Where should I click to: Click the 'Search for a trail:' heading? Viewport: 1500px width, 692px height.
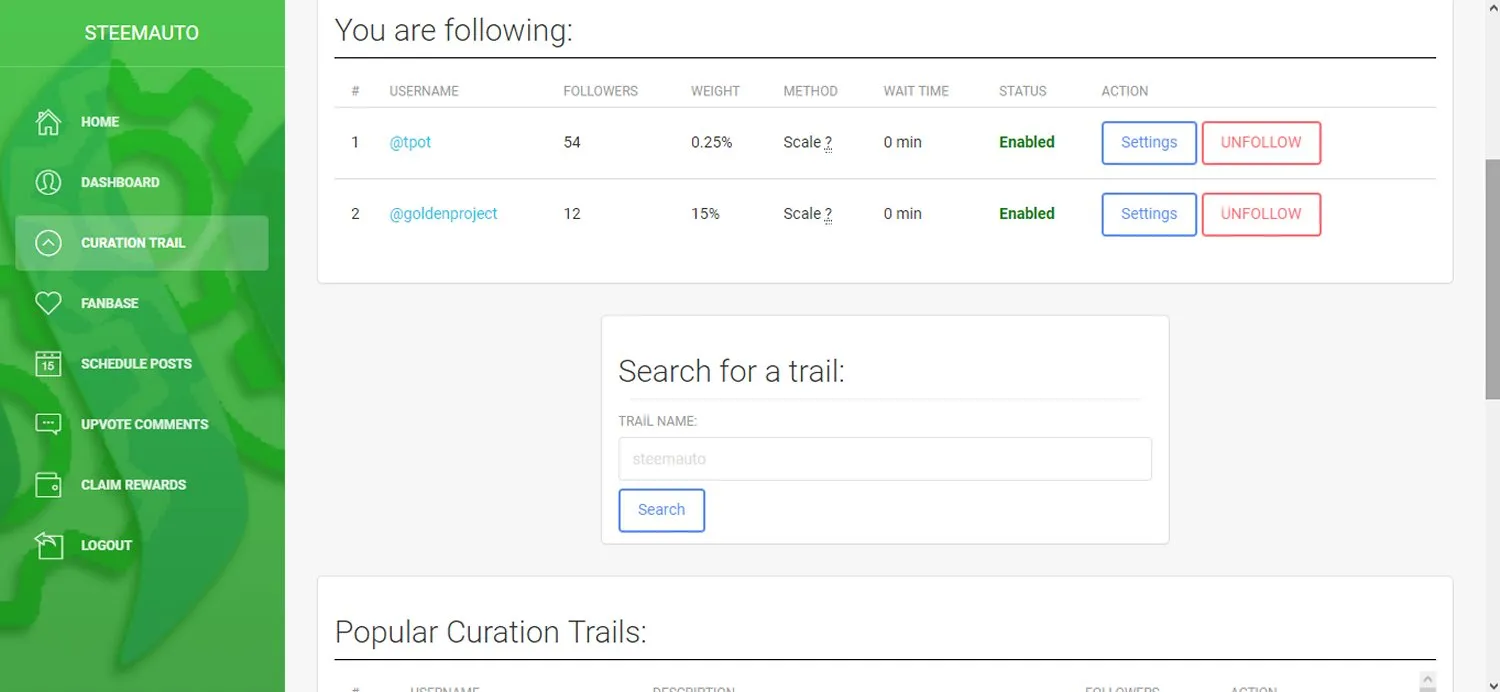pos(731,371)
